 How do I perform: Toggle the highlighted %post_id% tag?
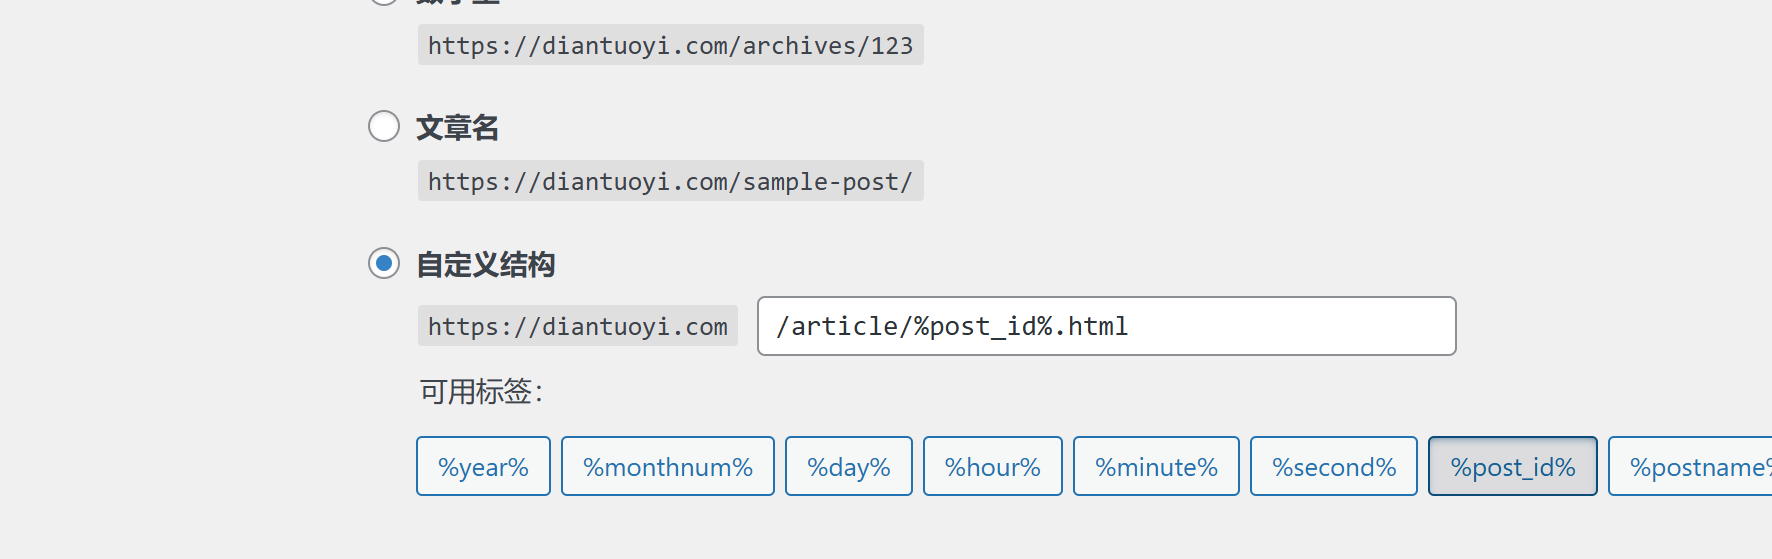pyautogui.click(x=1513, y=466)
